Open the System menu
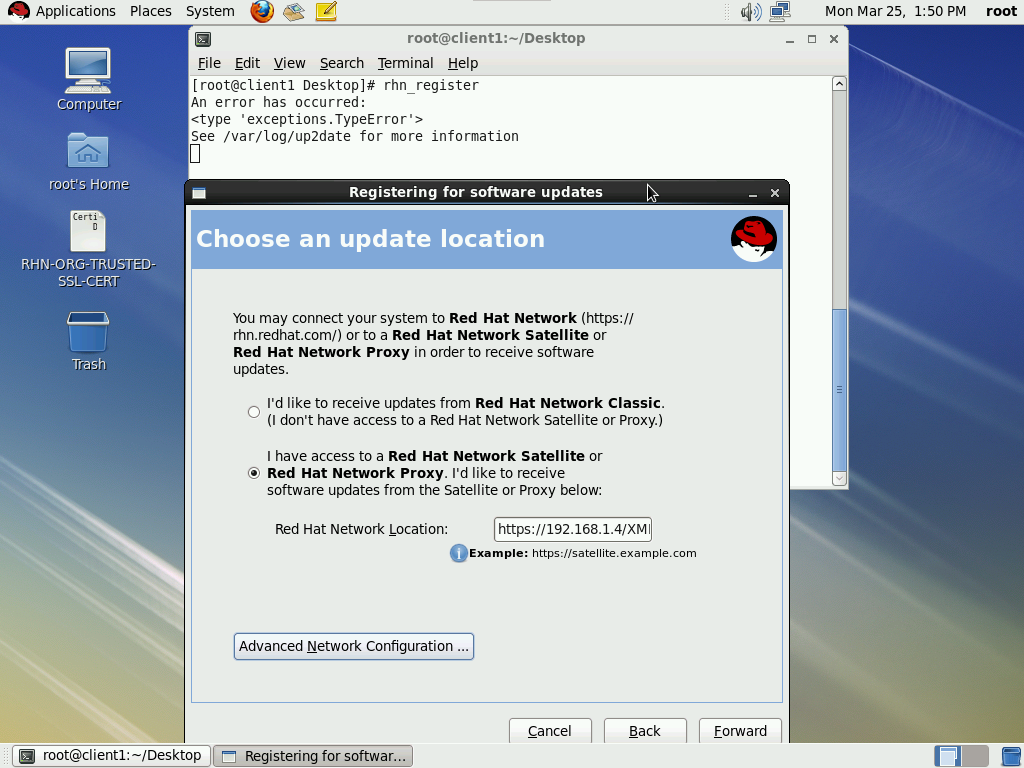Viewport: 1024px width, 768px height. (x=210, y=11)
